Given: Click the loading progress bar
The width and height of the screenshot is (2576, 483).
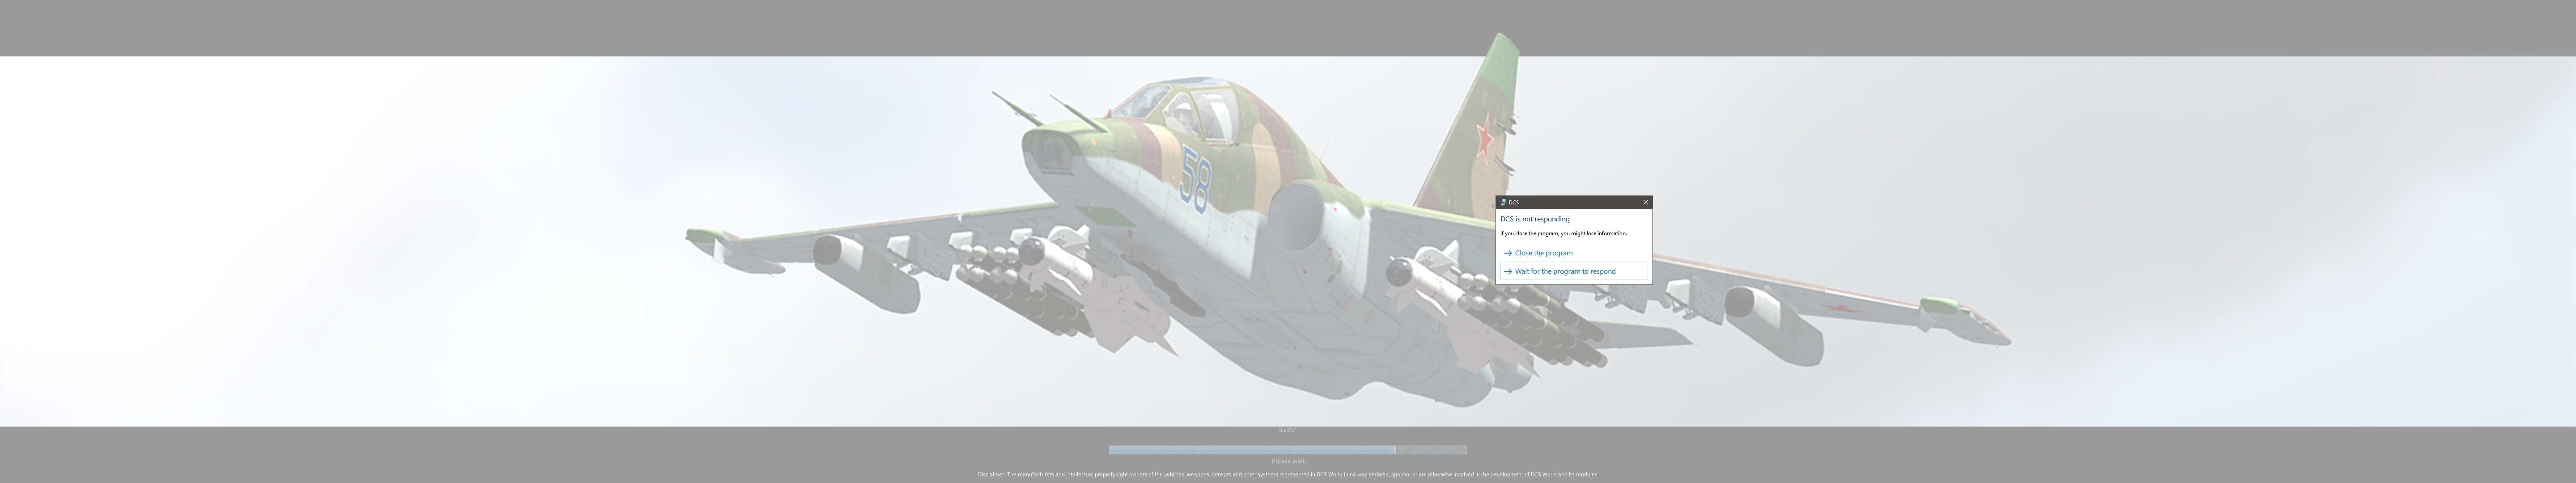Looking at the screenshot, I should (1288, 450).
